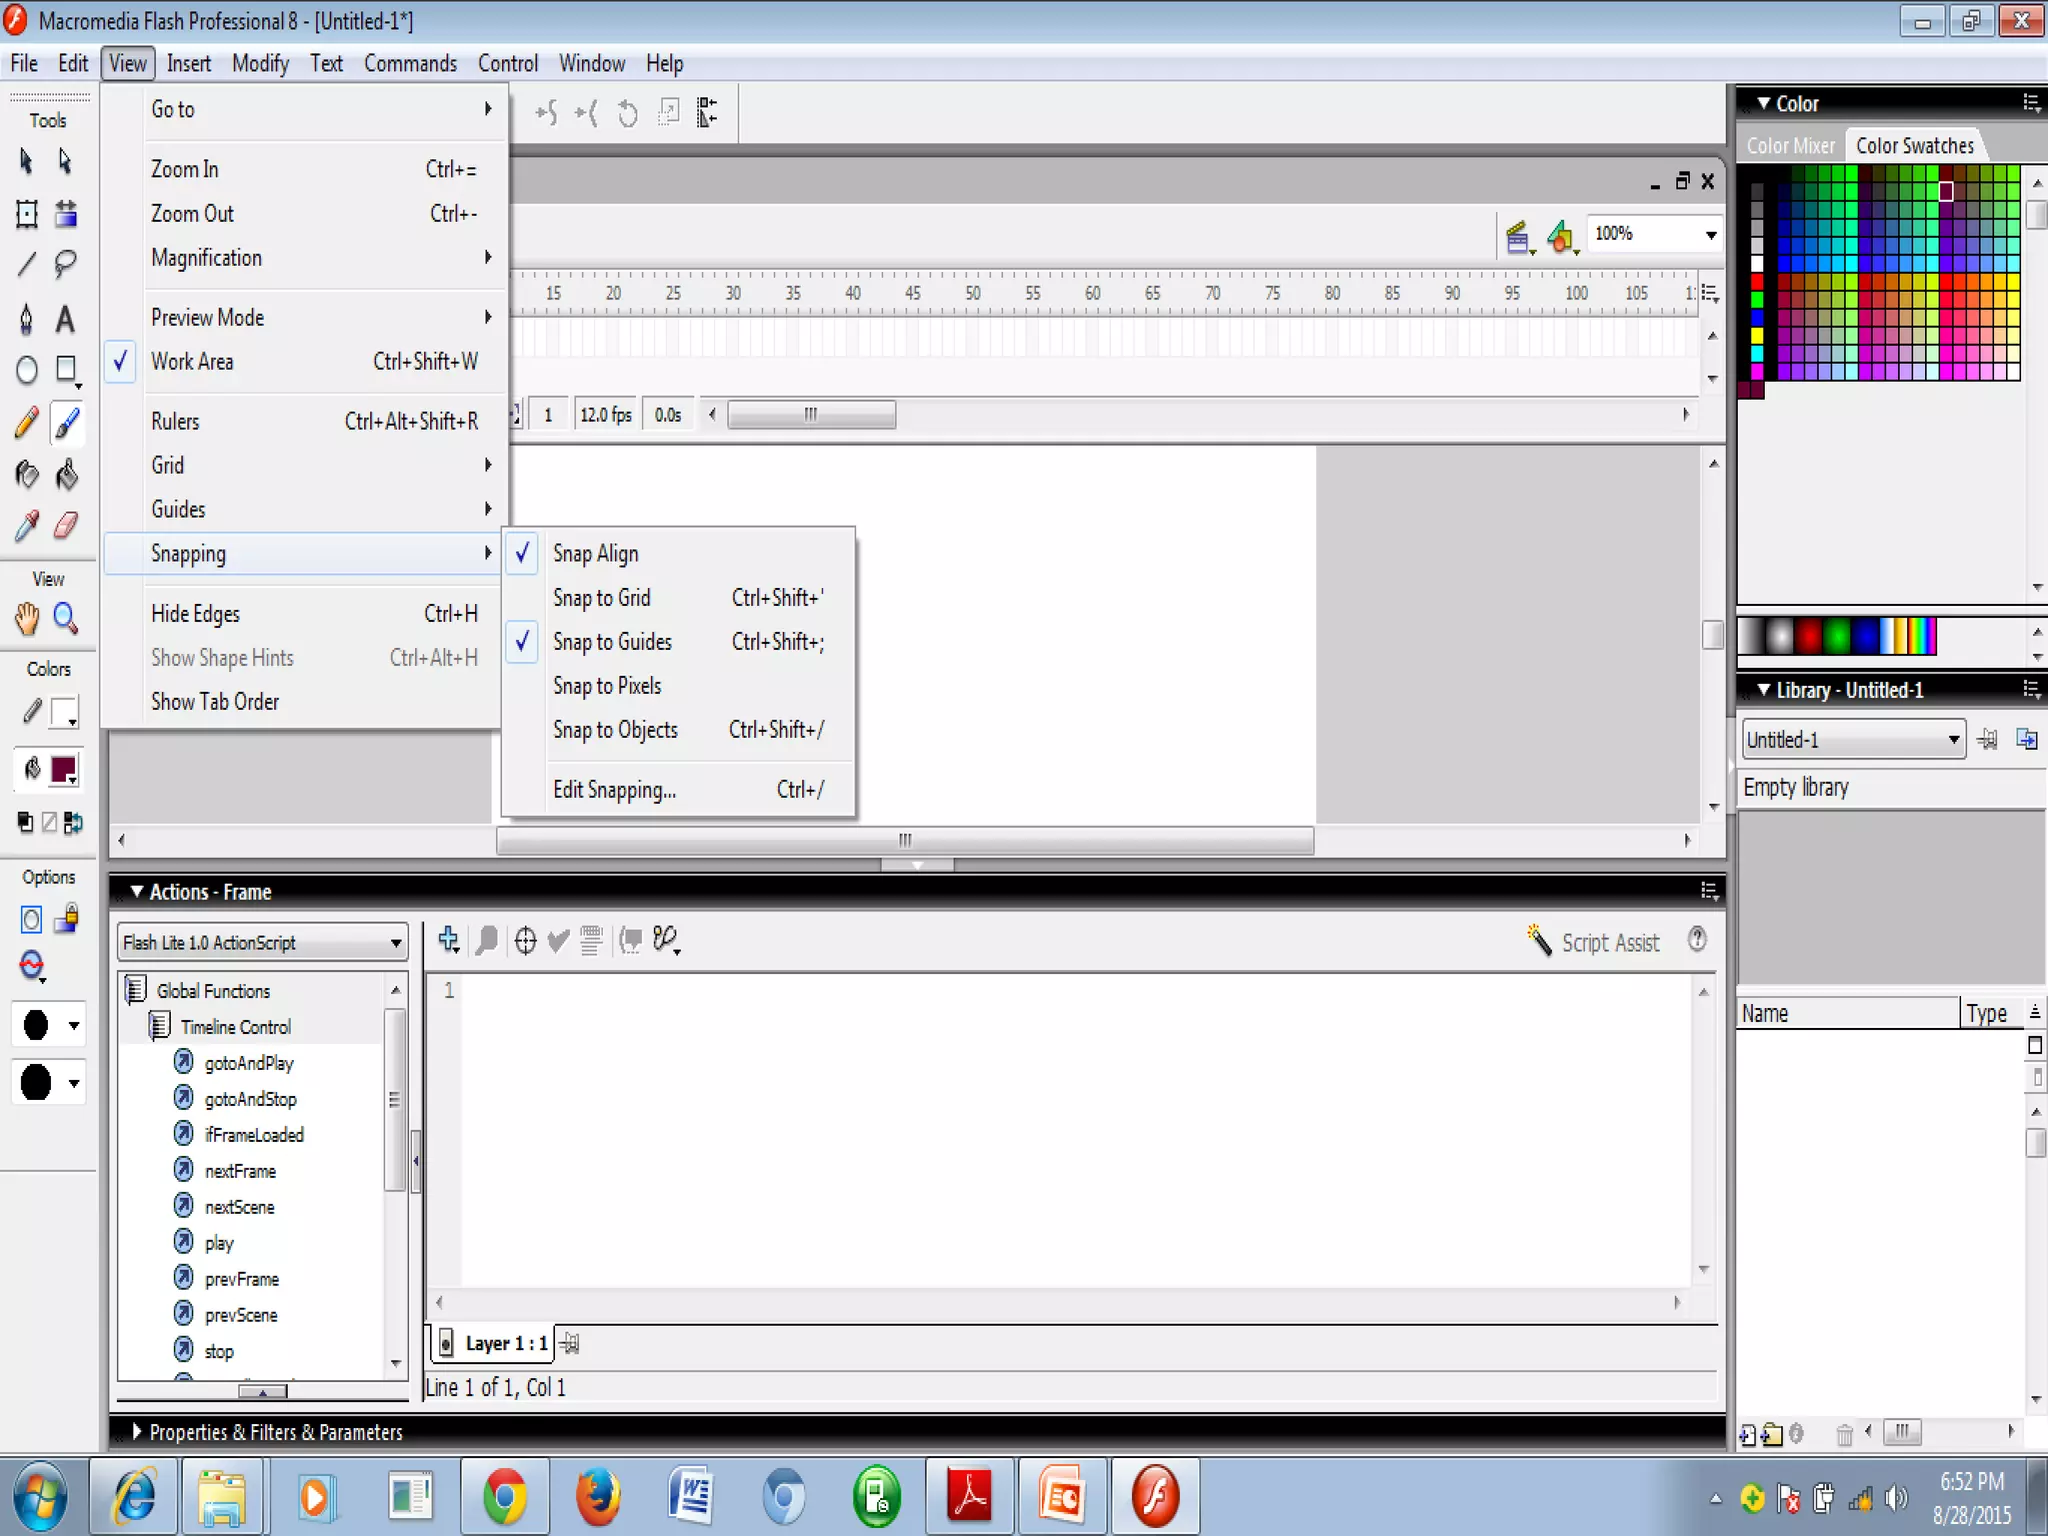Open the 100% zoom dropdown
2048x1536 pixels.
click(1710, 235)
